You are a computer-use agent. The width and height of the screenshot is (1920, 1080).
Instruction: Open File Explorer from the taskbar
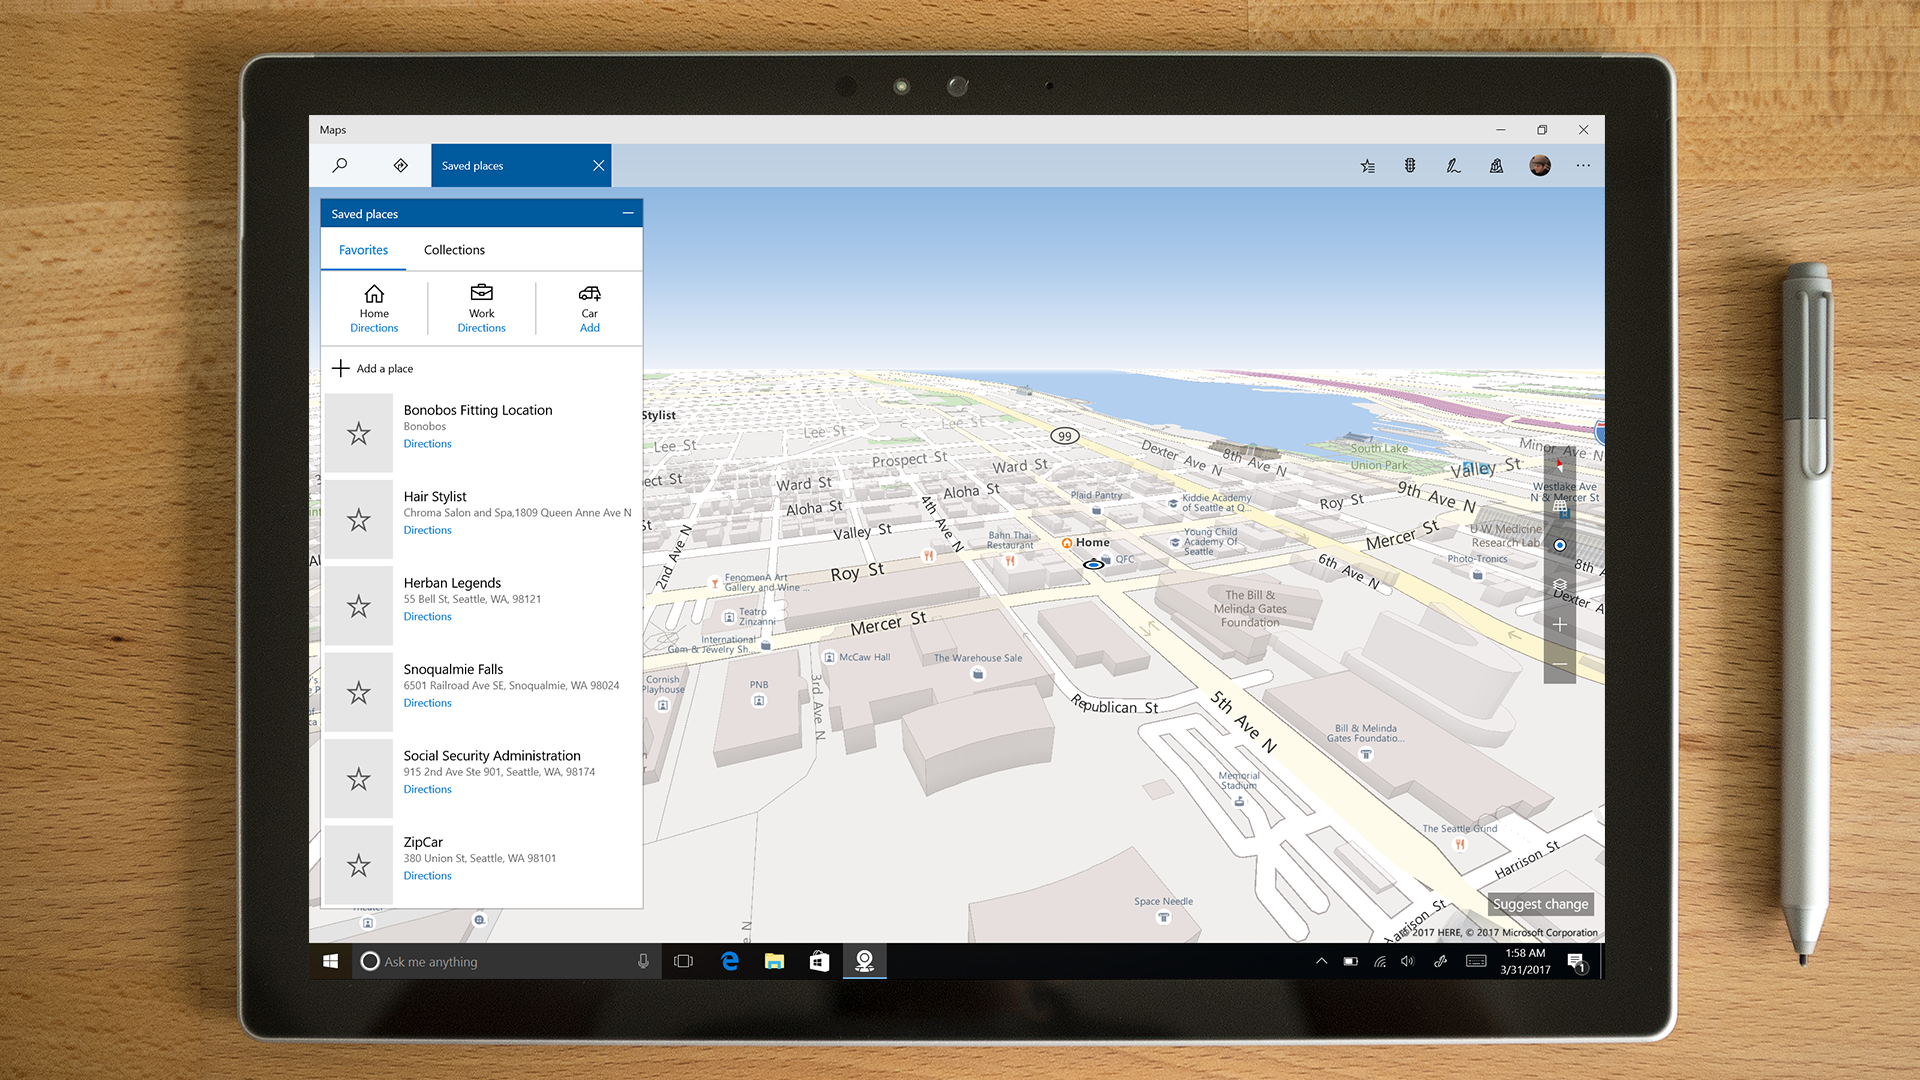(x=774, y=961)
